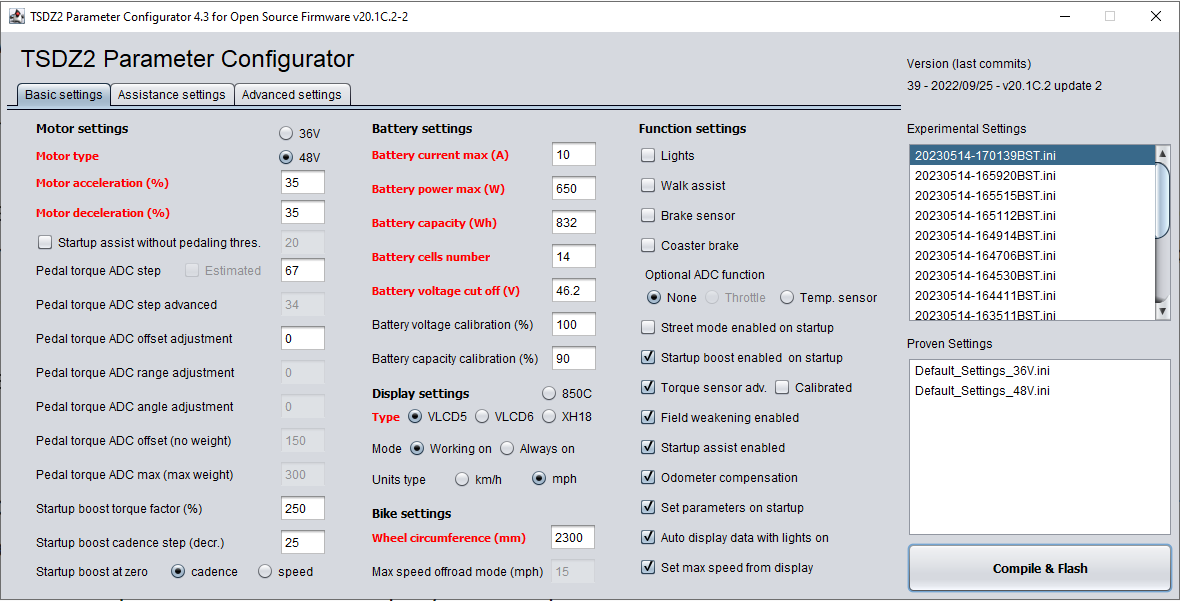
Task: Click Battery capacity (Wh) field
Action: tap(573, 223)
